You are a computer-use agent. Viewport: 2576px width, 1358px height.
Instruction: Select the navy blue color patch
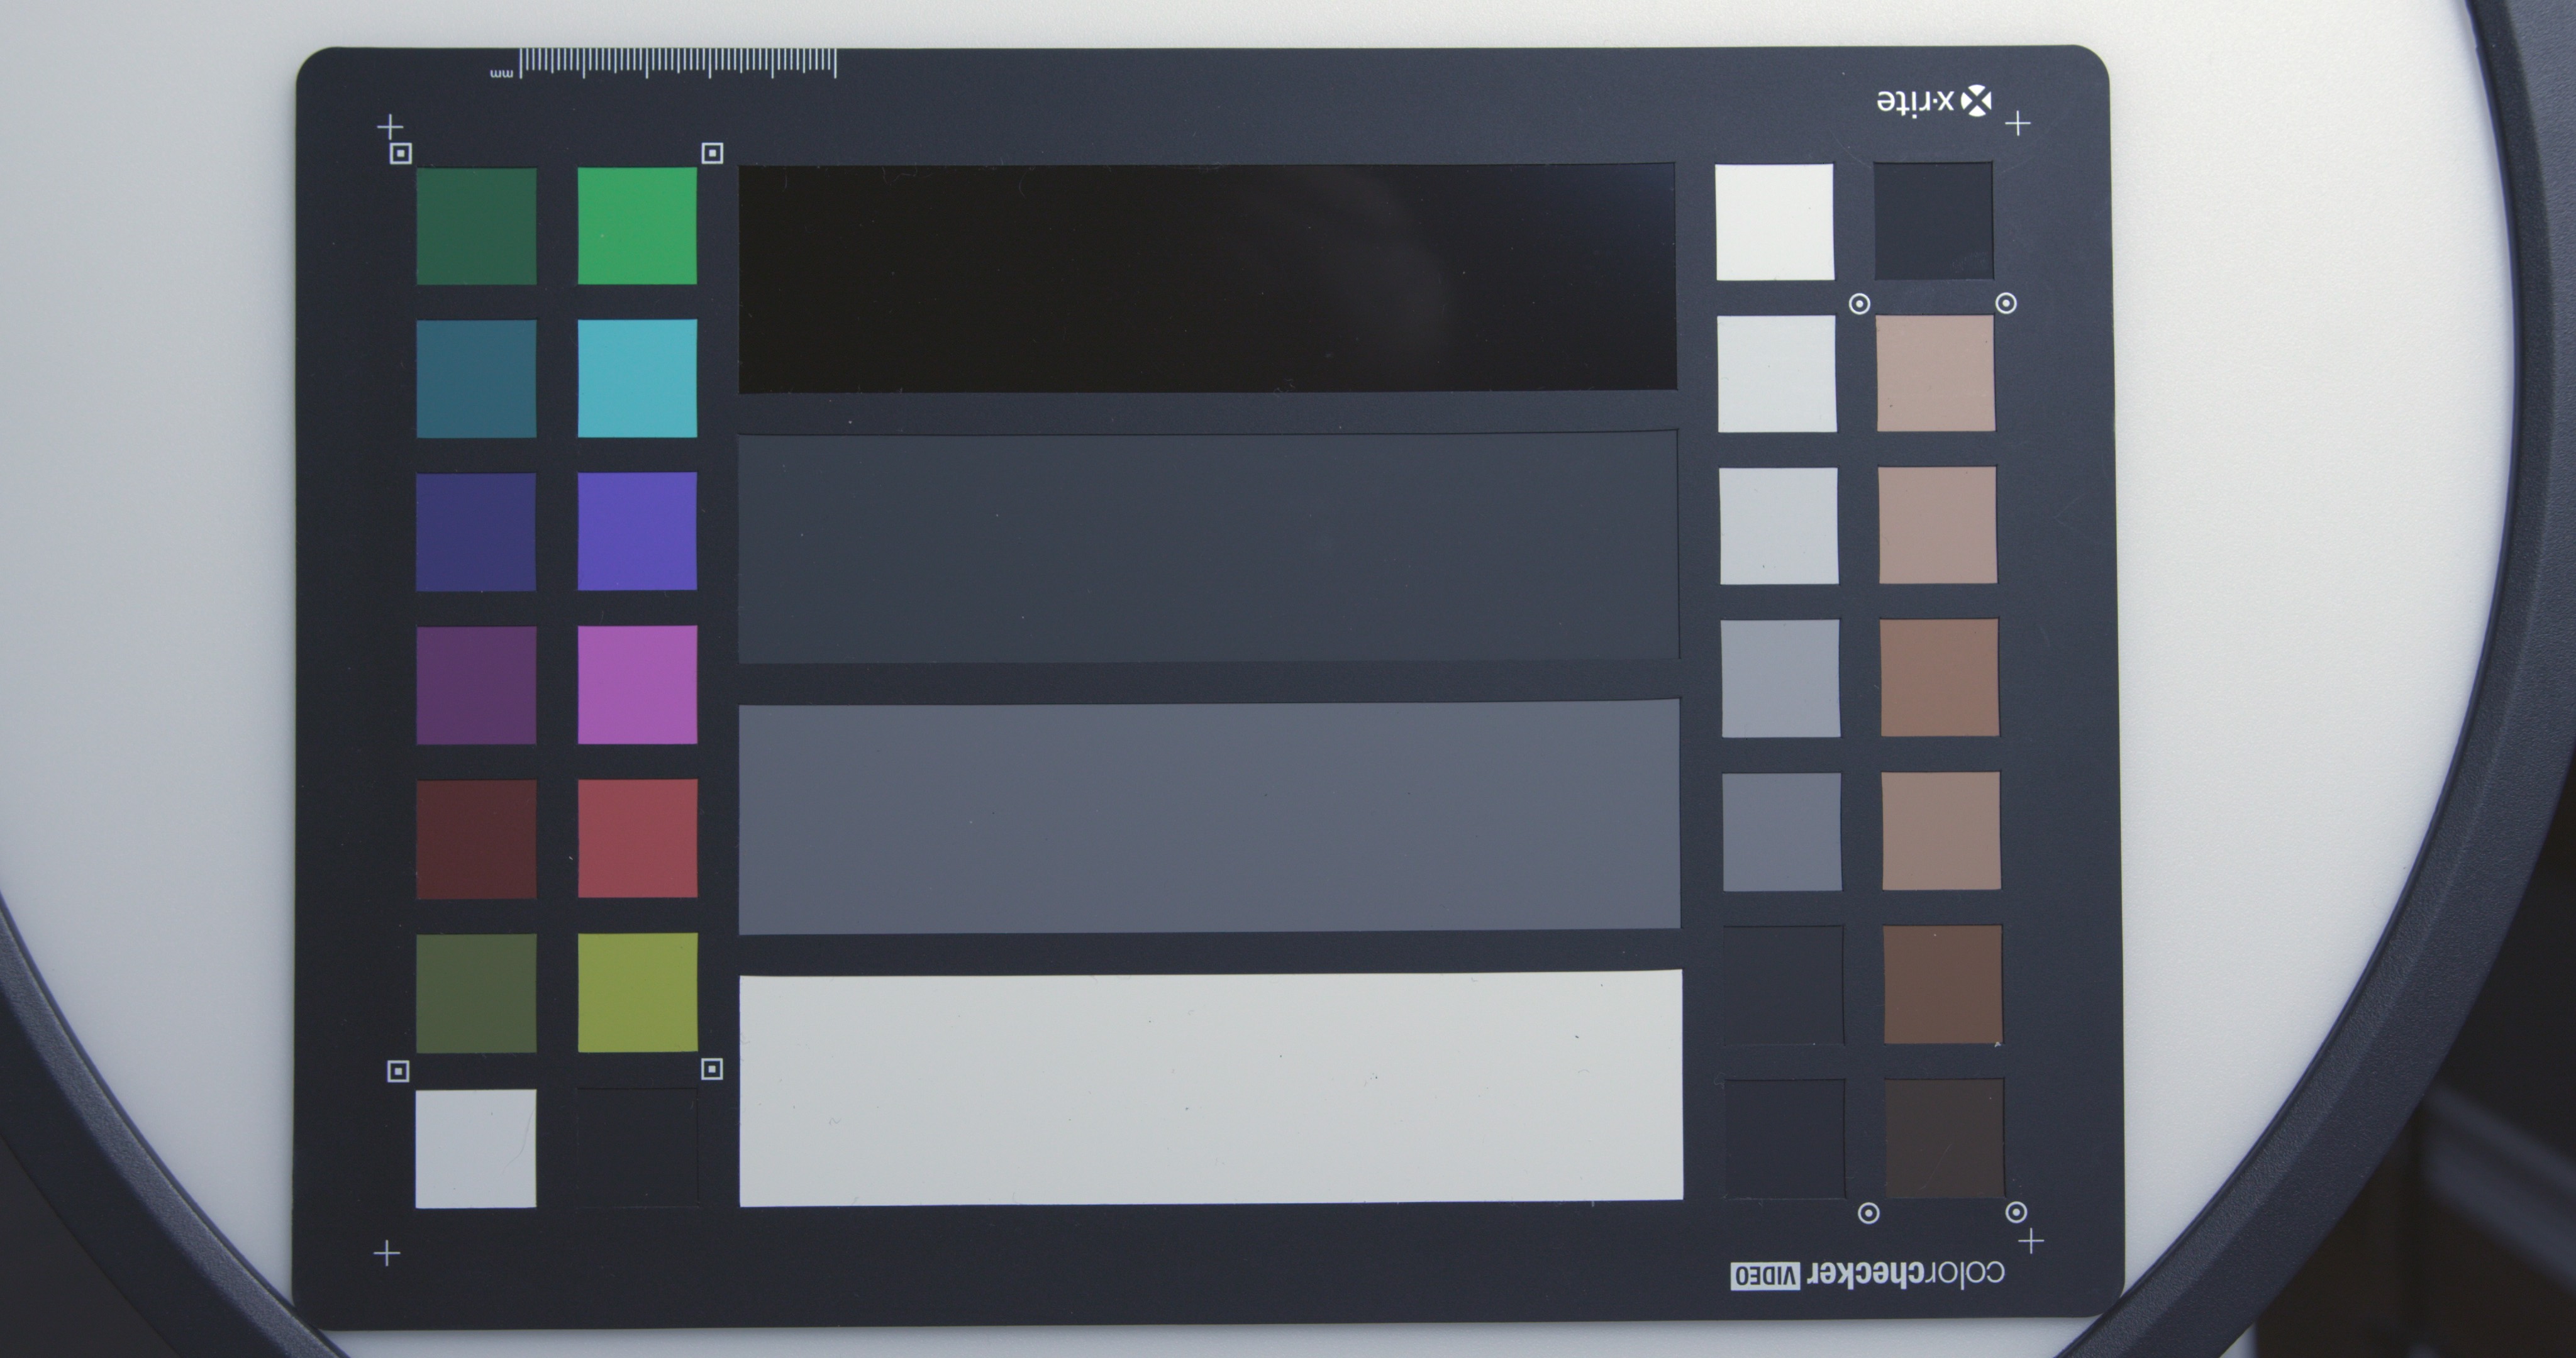tap(476, 532)
